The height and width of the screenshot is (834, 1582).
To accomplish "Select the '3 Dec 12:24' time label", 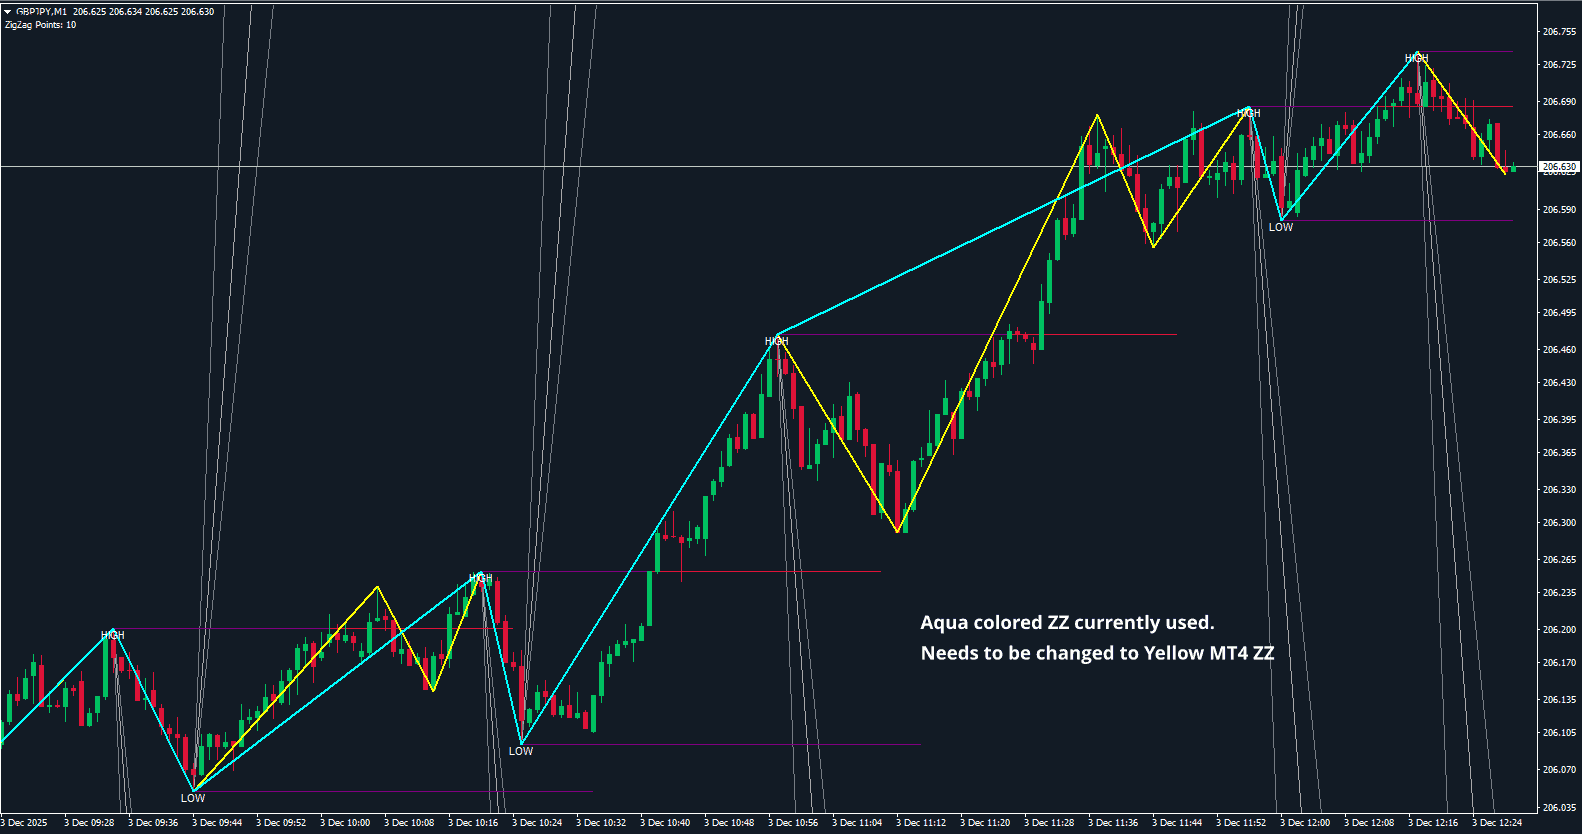I will pyautogui.click(x=1497, y=823).
